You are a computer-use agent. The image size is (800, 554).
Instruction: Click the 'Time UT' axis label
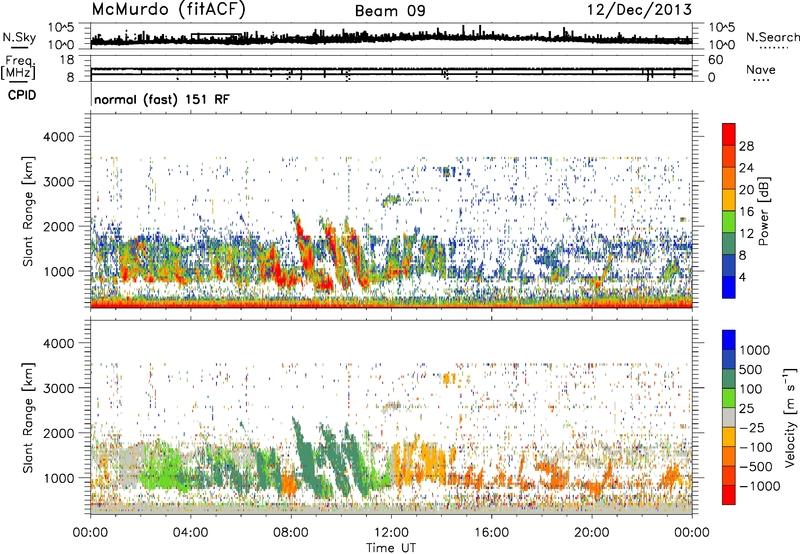pos(391,547)
